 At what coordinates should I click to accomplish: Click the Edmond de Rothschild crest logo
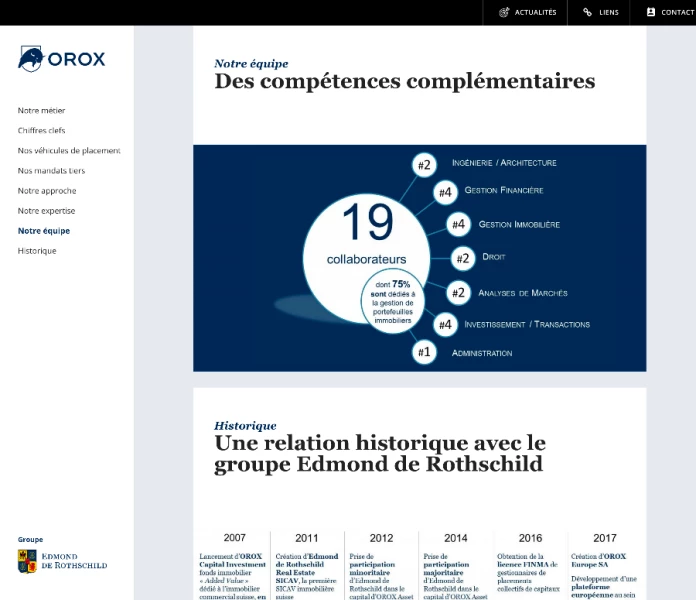[x=27, y=561]
